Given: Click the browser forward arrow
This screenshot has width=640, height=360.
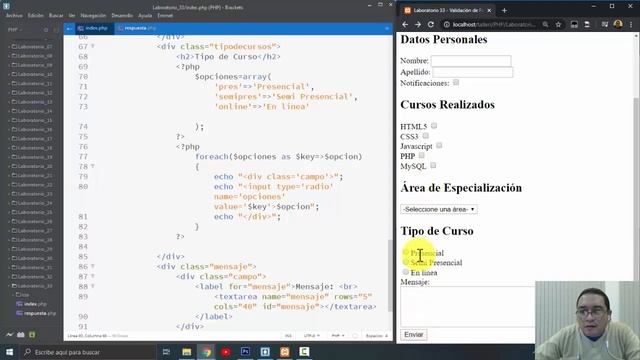Looking at the screenshot, I should point(418,24).
